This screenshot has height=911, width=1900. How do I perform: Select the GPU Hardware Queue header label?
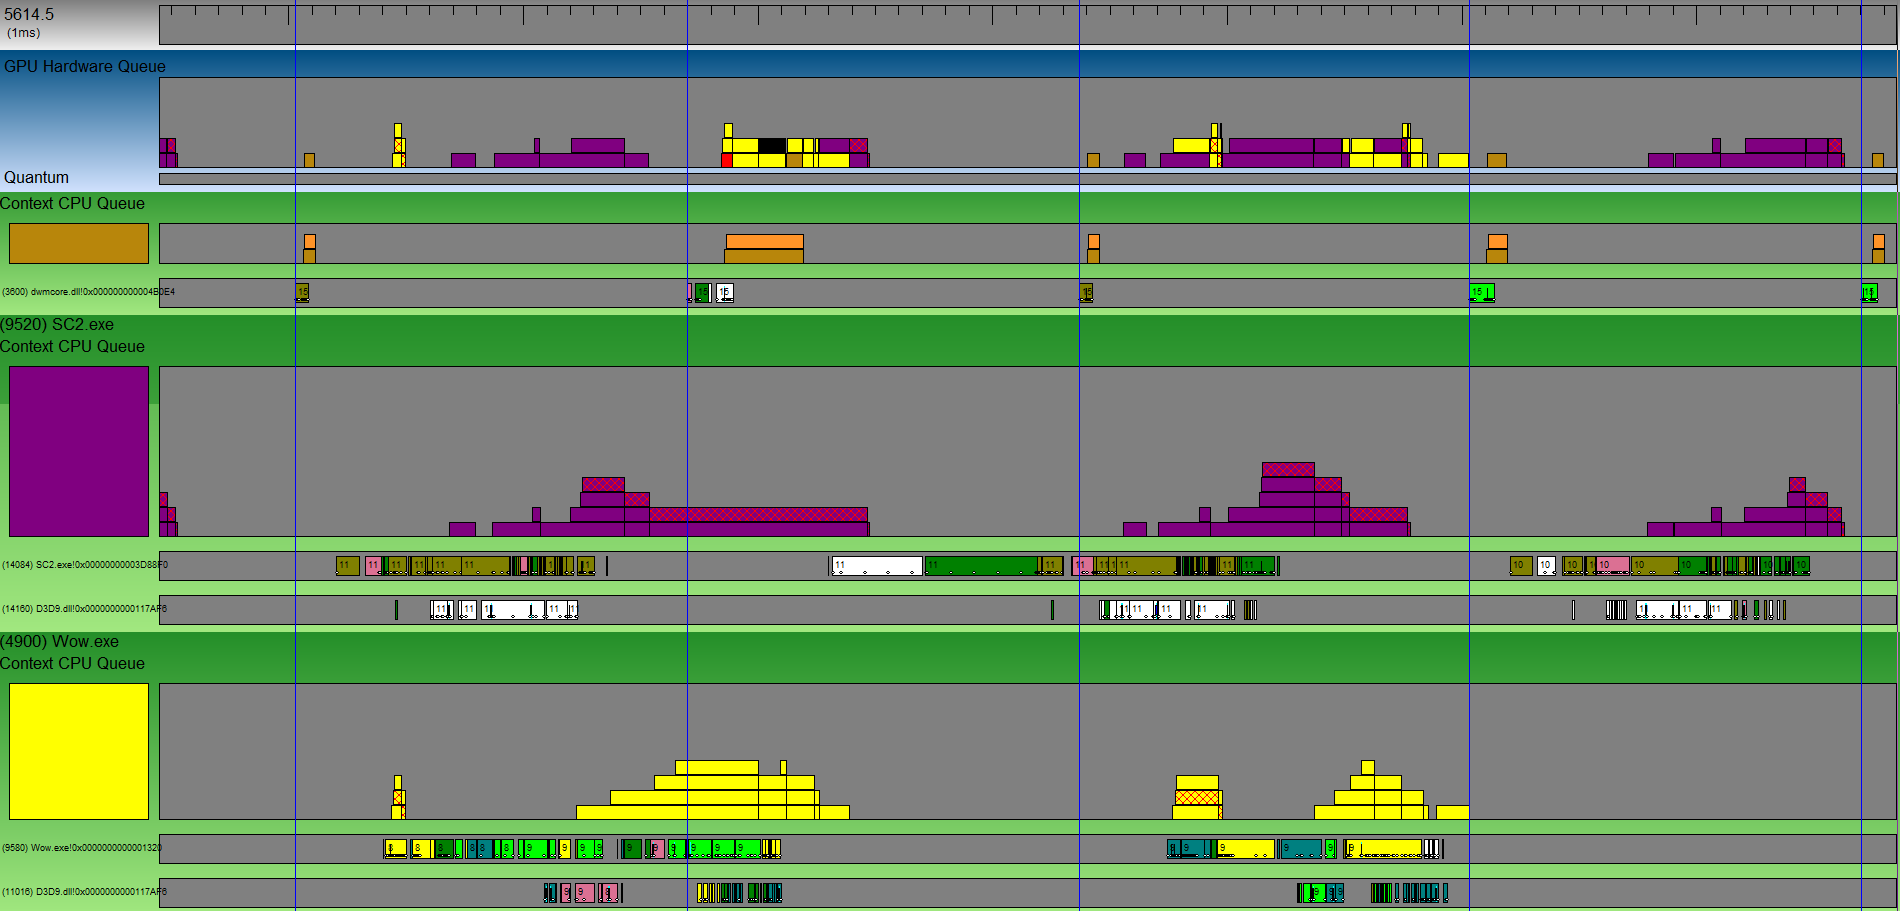pyautogui.click(x=85, y=66)
